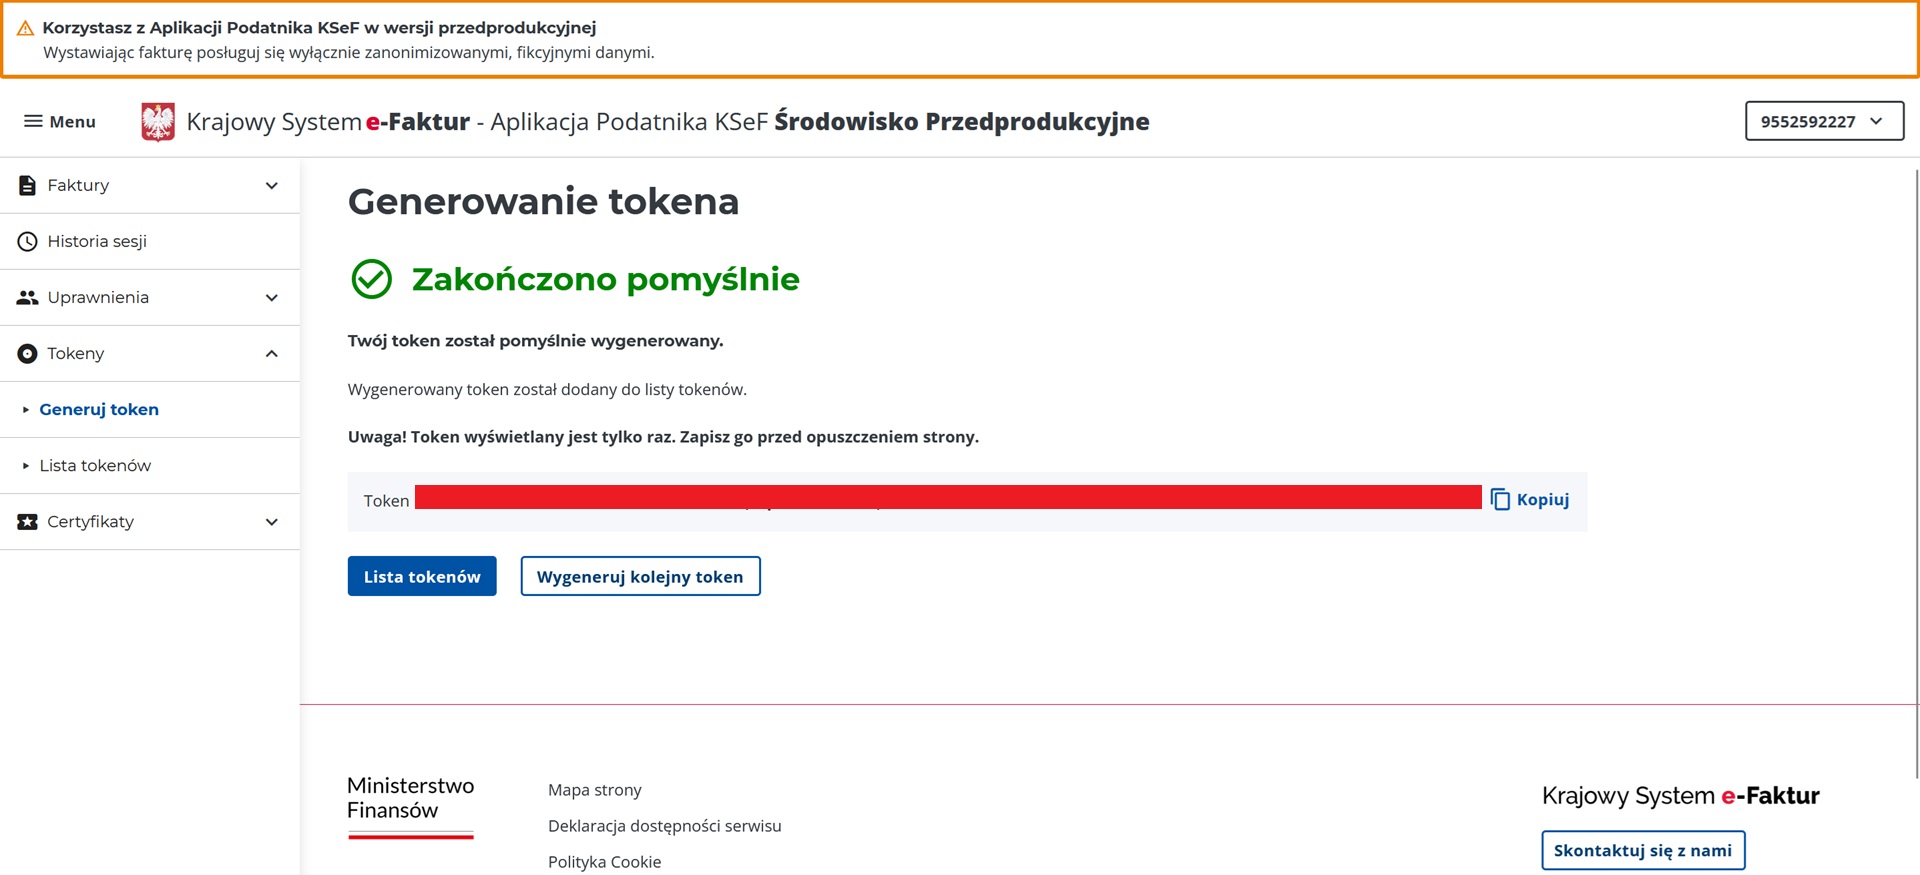Collapse the Tokeny section
Image resolution: width=1920 pixels, height=875 pixels.
(x=270, y=353)
